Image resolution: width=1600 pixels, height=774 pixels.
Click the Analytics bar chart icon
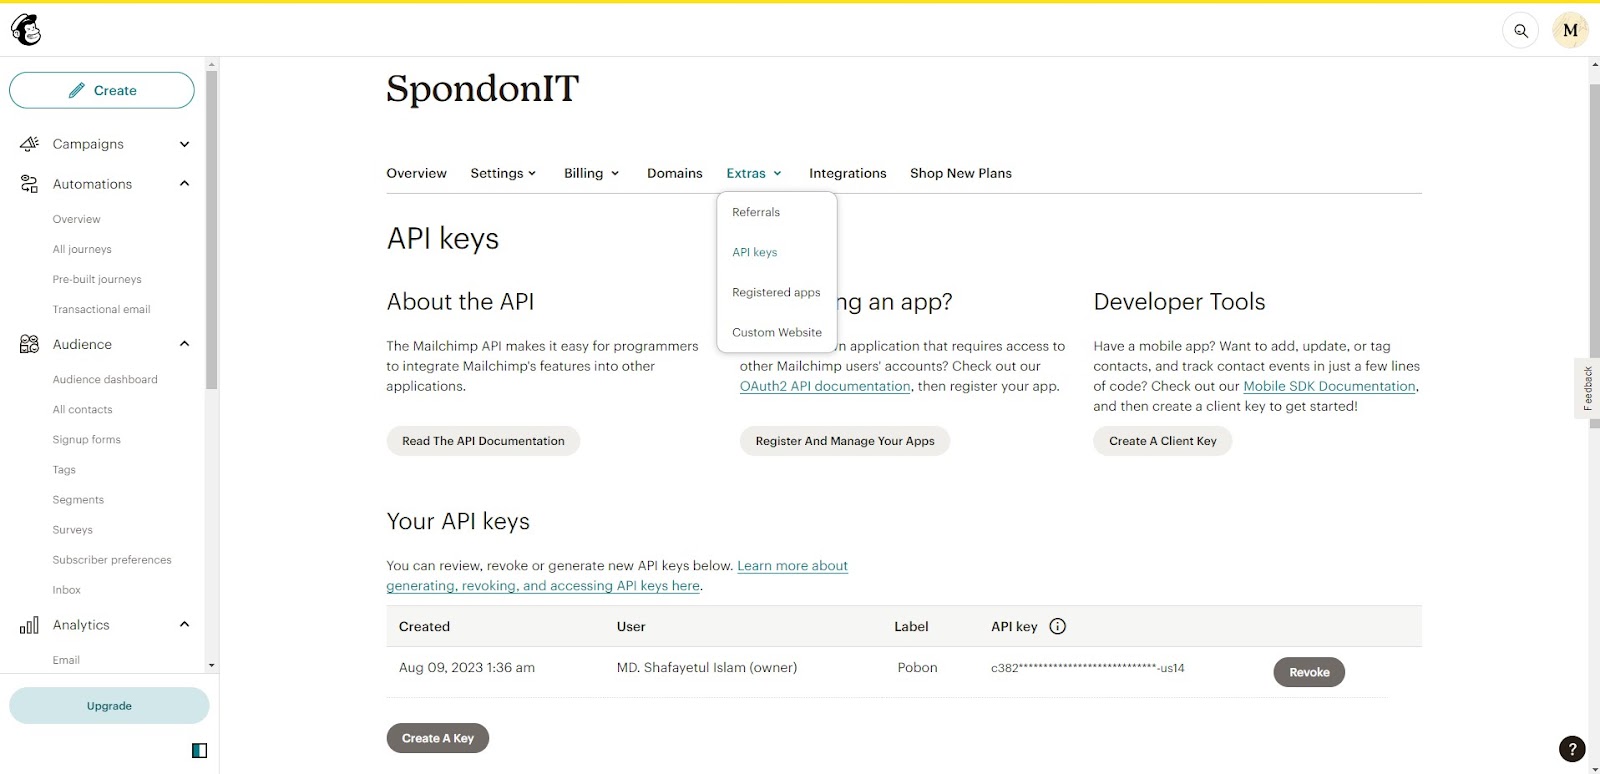click(x=29, y=625)
